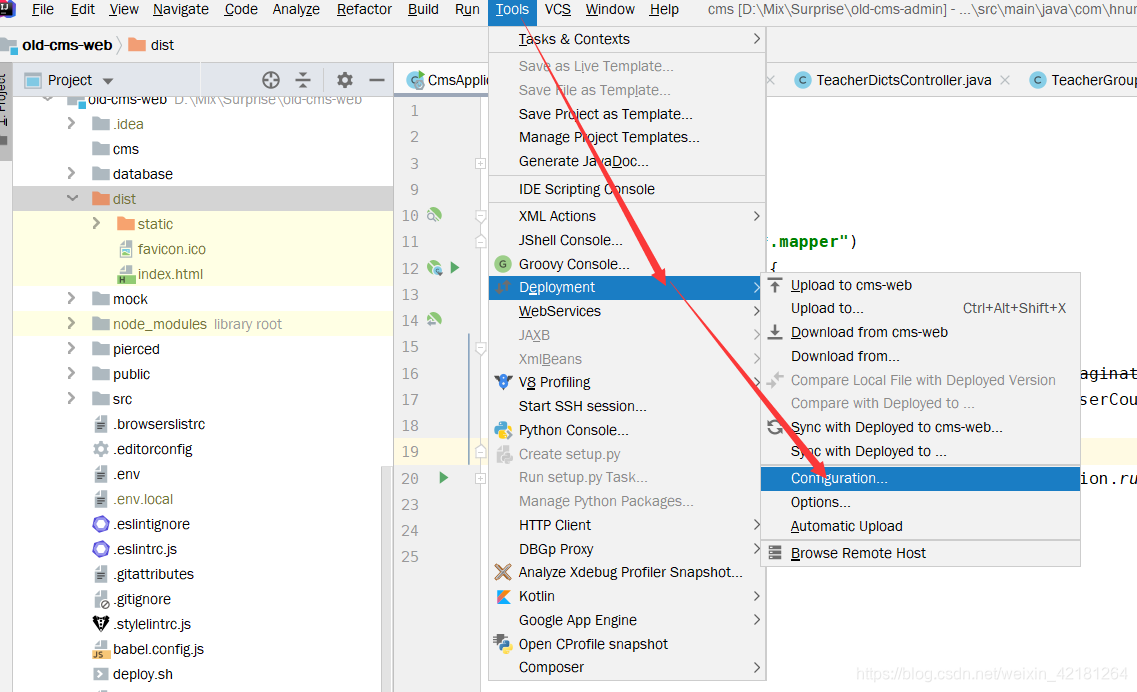Open Composer submenu
The height and width of the screenshot is (692, 1137).
click(x=627, y=667)
